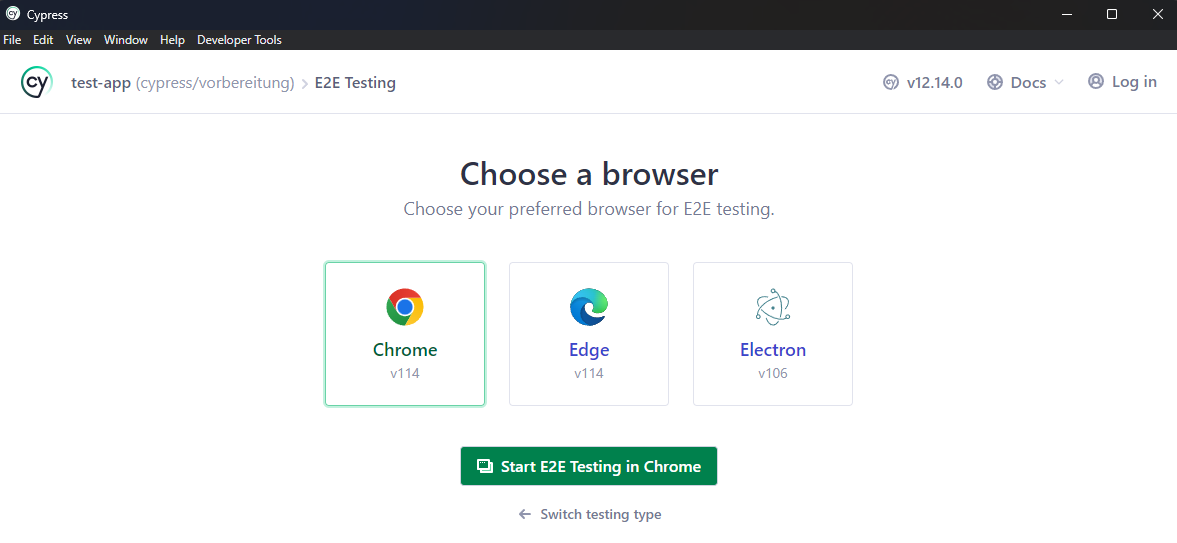Click the Cypress logo in the header

(37, 82)
